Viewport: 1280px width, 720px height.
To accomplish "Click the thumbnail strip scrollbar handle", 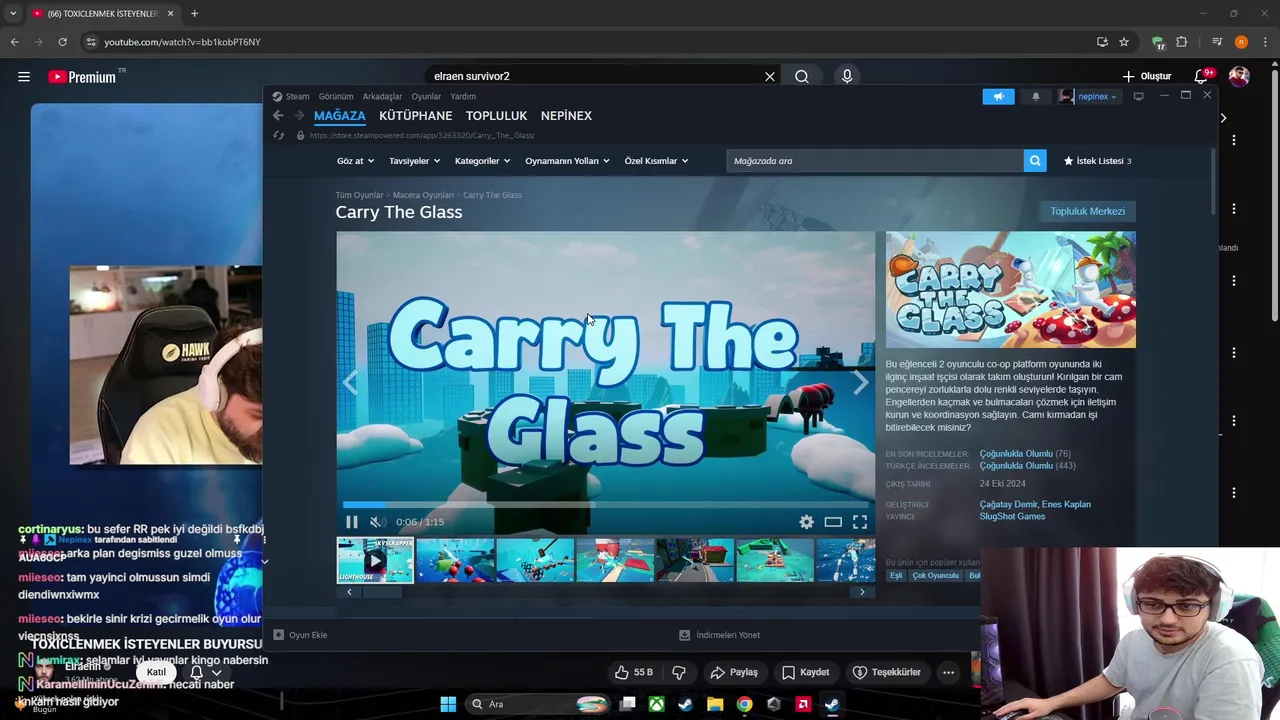I will [381, 592].
